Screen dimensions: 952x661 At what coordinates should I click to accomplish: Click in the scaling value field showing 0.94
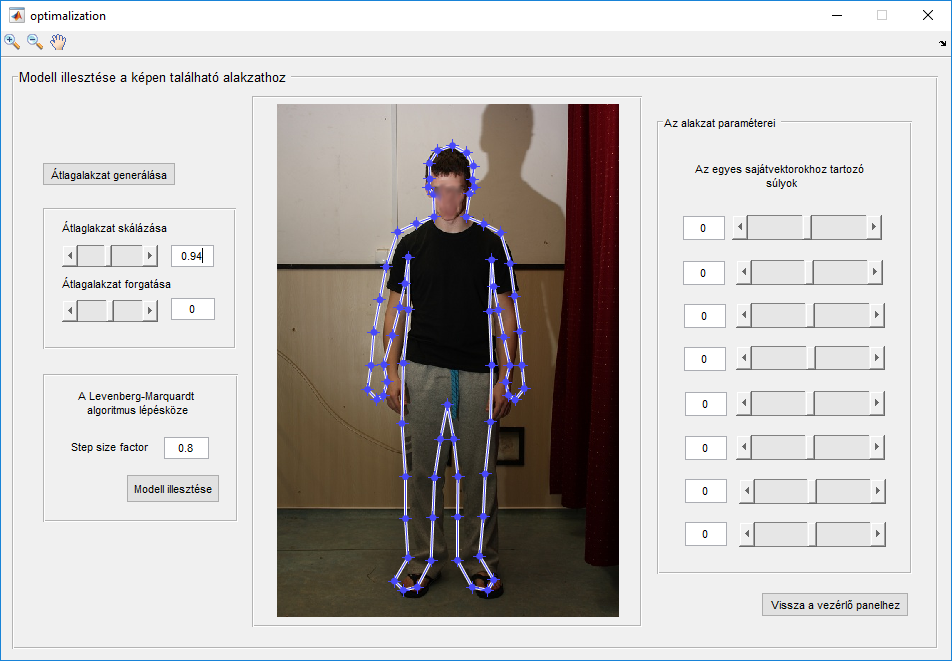click(192, 256)
